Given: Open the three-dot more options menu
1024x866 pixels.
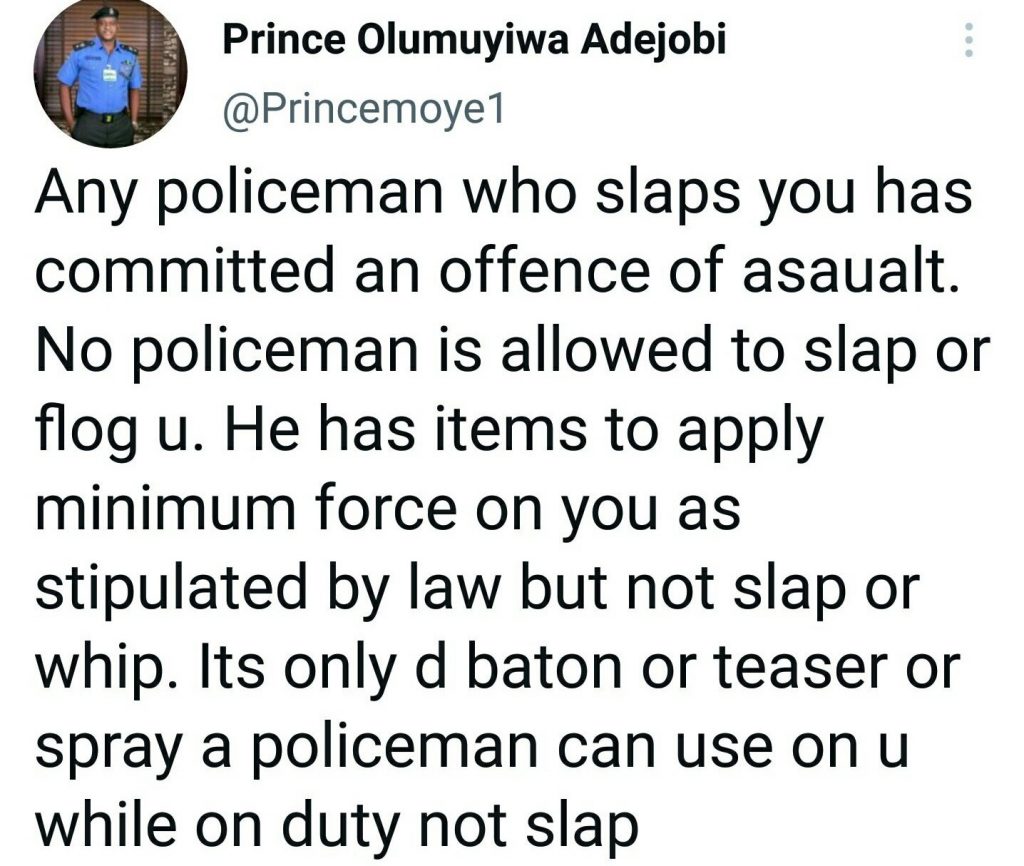Looking at the screenshot, I should 966,41.
